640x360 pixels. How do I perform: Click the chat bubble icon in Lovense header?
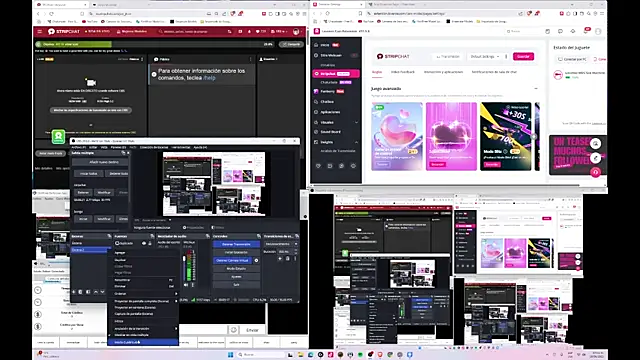560,31
